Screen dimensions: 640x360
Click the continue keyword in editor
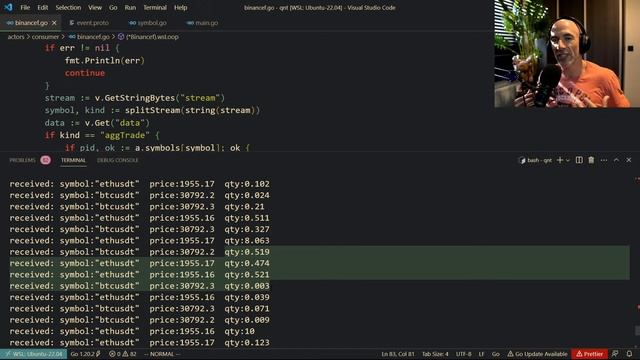85,73
